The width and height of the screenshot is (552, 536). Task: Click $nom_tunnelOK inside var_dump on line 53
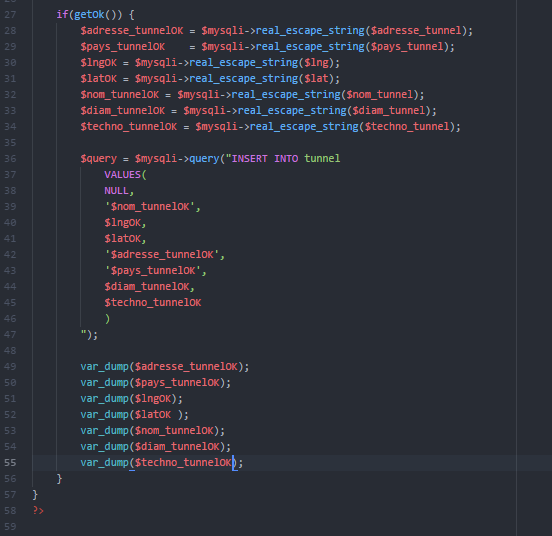coord(174,431)
